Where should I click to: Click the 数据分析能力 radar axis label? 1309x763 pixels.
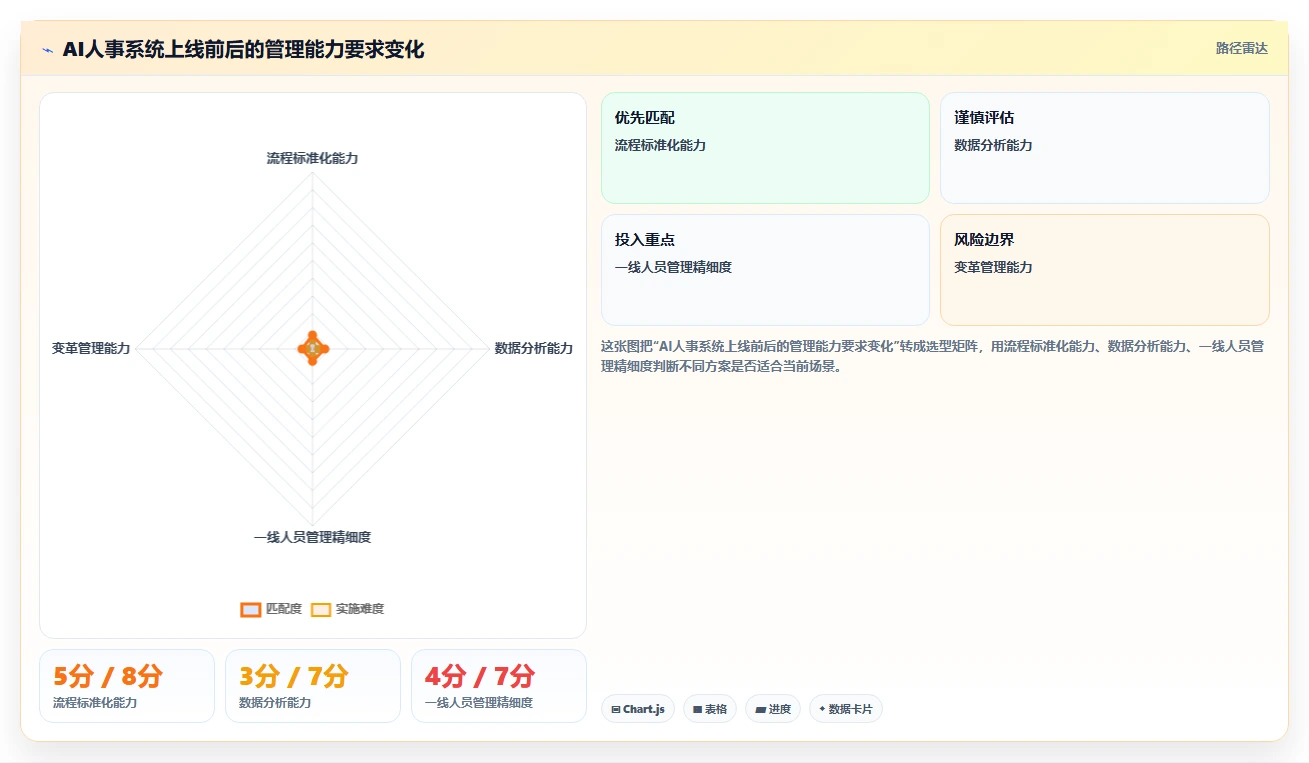point(534,348)
